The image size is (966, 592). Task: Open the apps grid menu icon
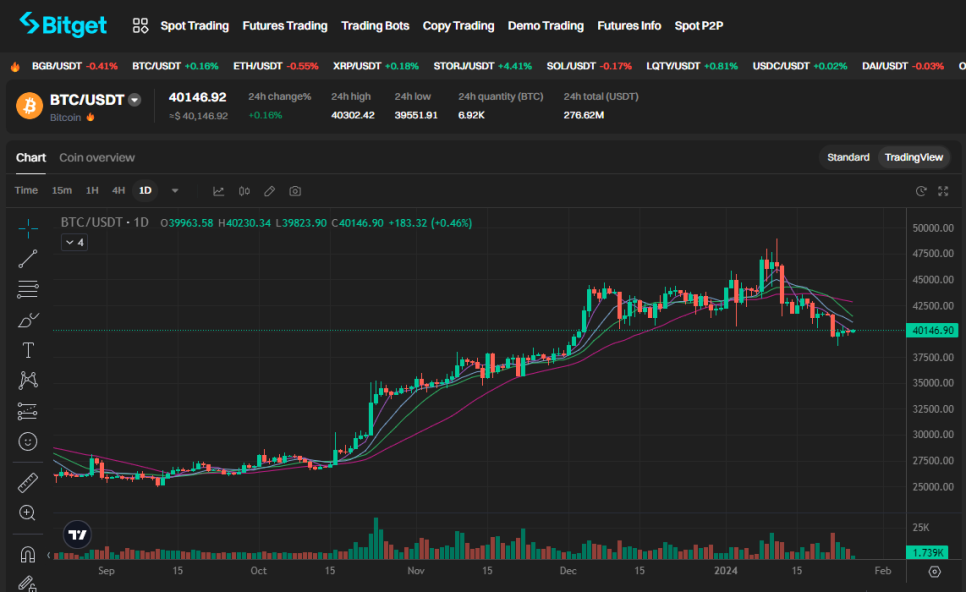tap(140, 26)
